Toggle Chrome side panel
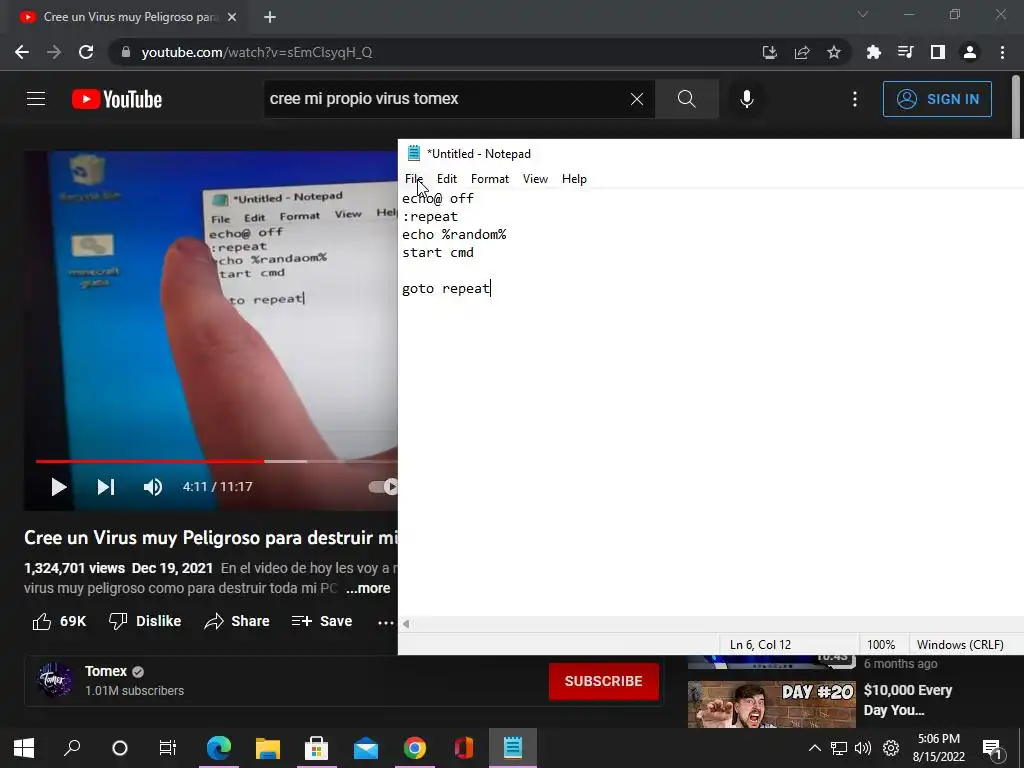The width and height of the screenshot is (1024, 768). (937, 52)
